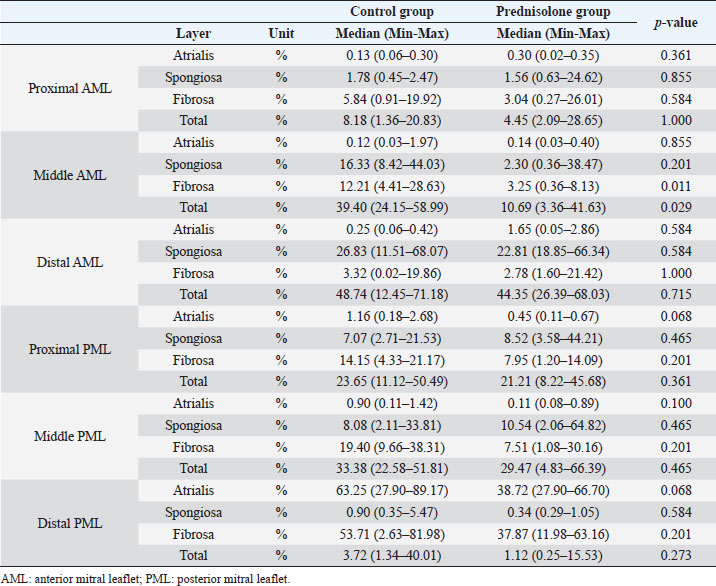The width and height of the screenshot is (716, 586).
Task: Click the Distal PML row label
Action: point(70,523)
